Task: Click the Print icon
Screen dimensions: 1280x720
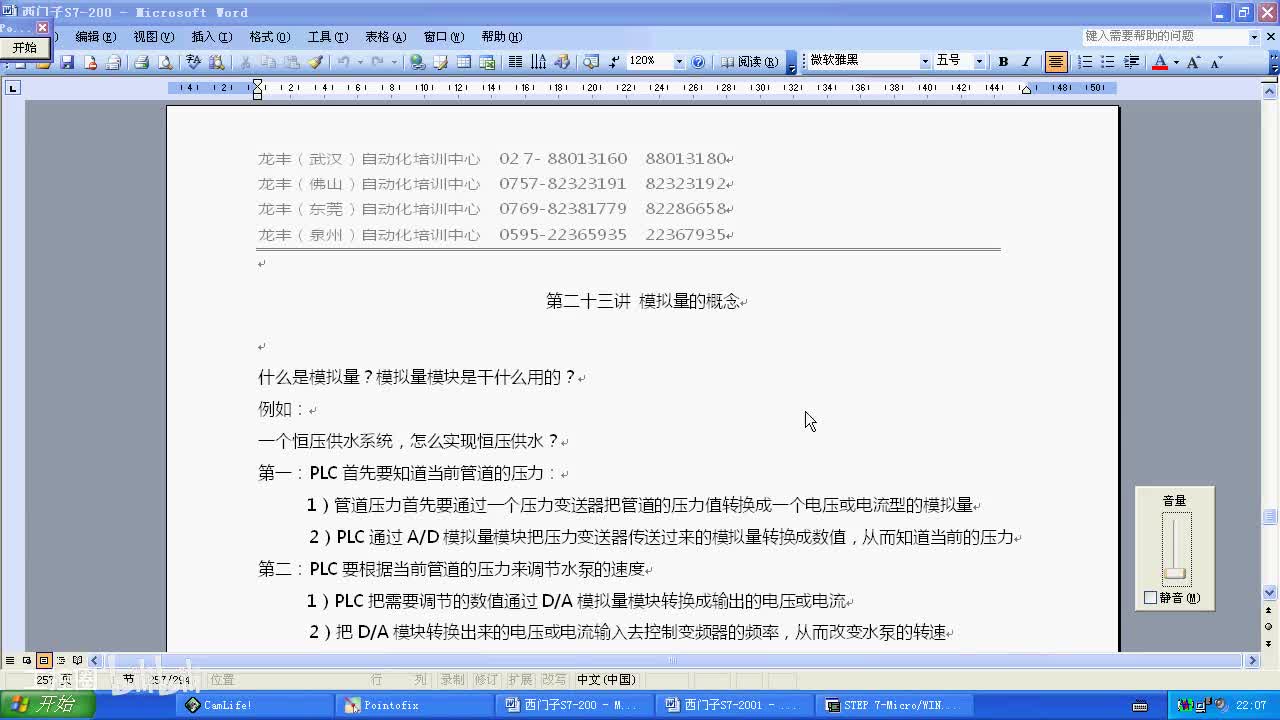Action: point(141,62)
